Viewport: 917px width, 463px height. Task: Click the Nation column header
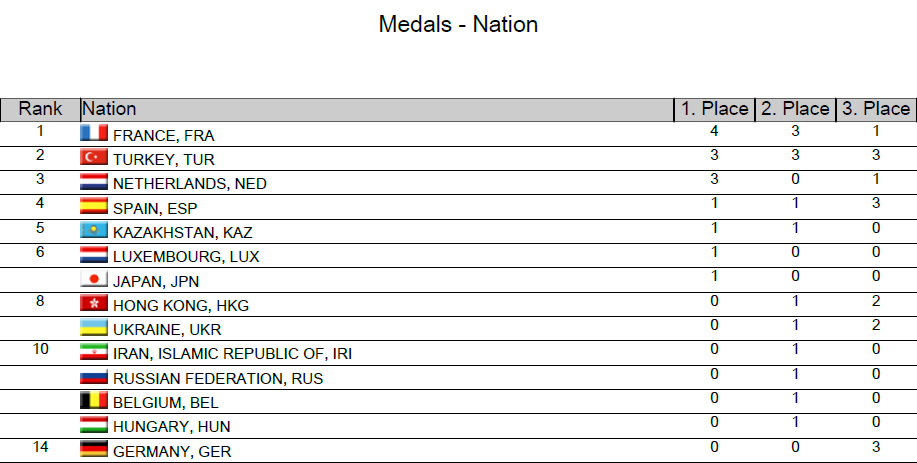(109, 109)
